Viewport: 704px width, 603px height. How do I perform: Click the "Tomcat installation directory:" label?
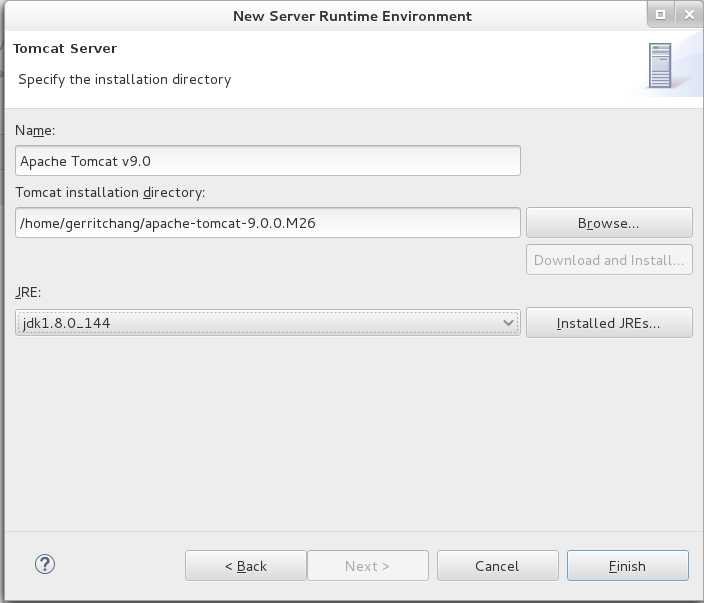coord(110,192)
